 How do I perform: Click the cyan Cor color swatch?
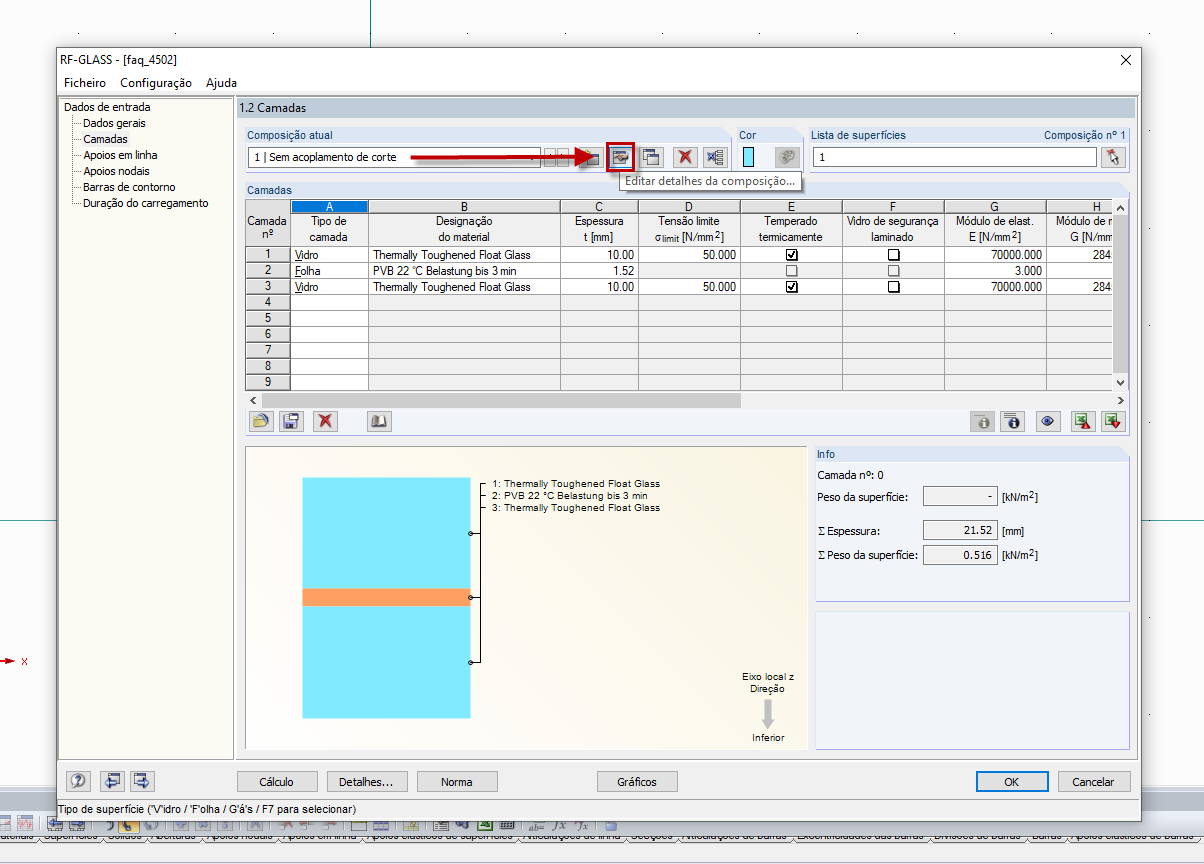point(748,157)
